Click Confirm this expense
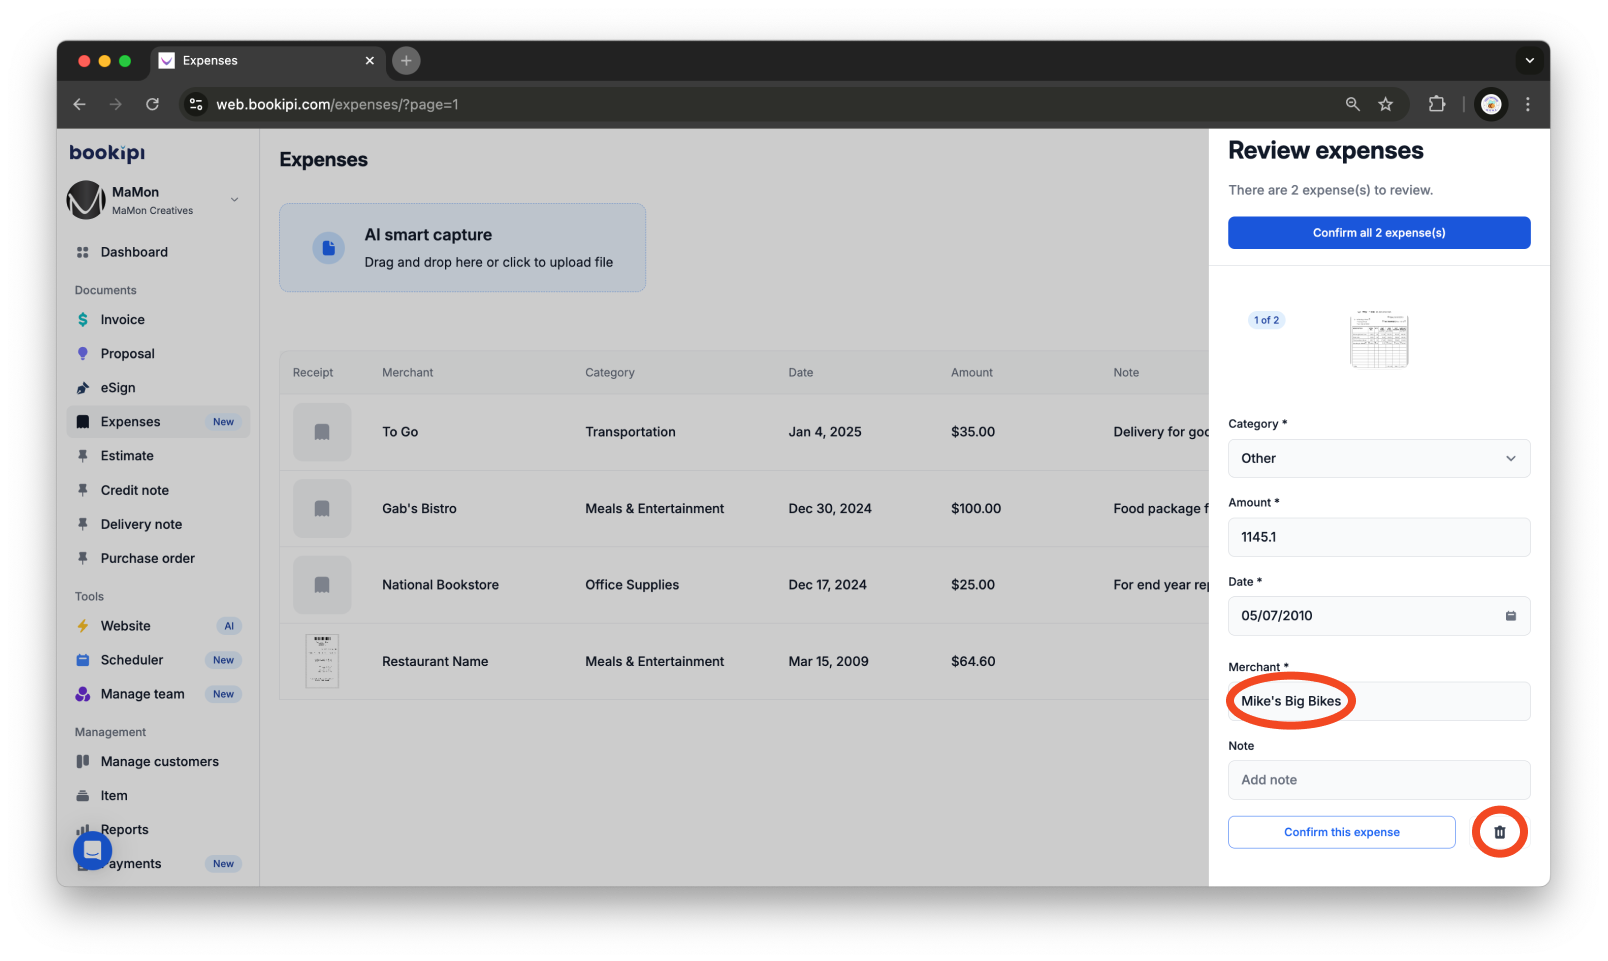The width and height of the screenshot is (1608, 961). (1341, 831)
